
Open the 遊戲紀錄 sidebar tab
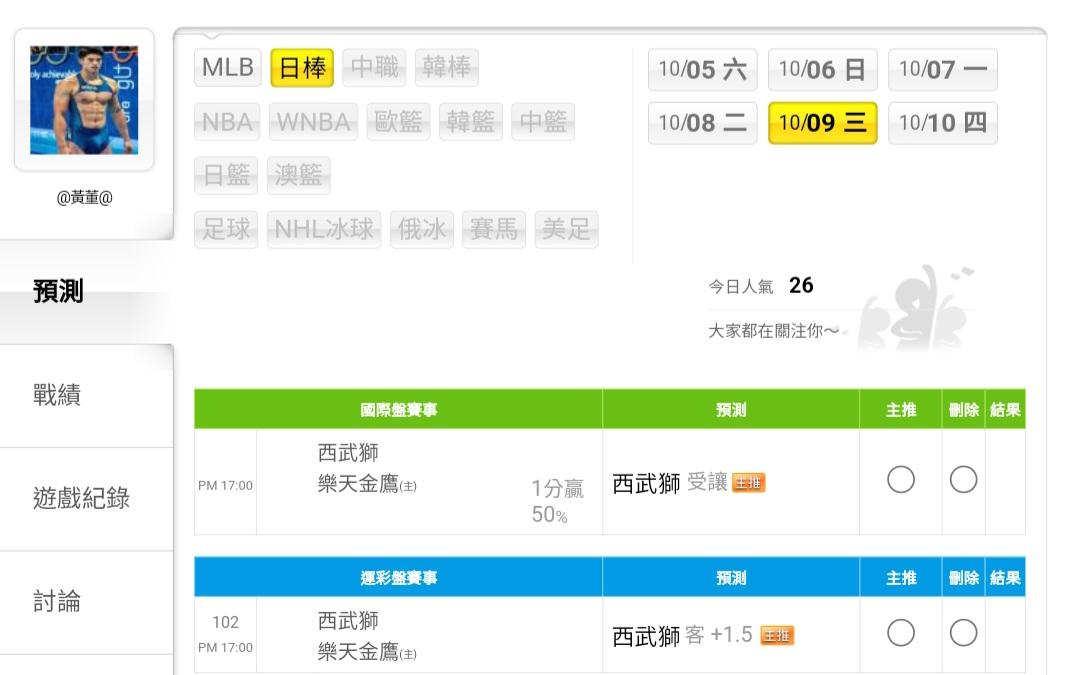[81, 498]
